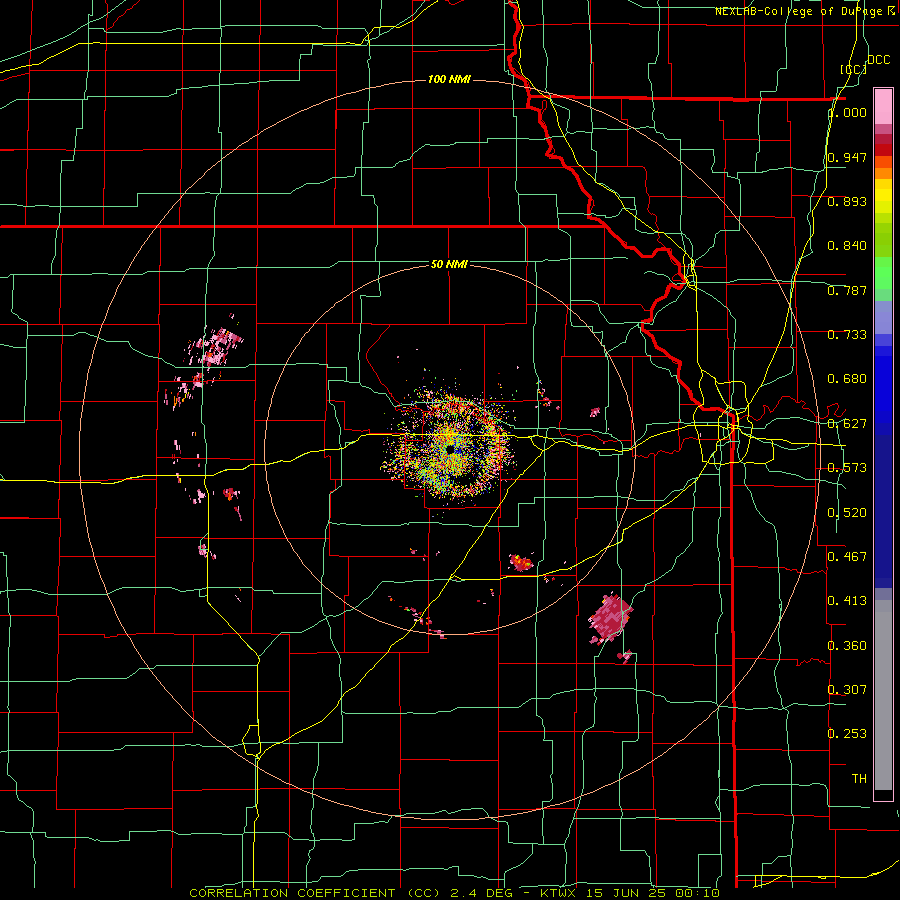Click the 0.733 color scale value
900x900 pixels.
click(x=847, y=335)
